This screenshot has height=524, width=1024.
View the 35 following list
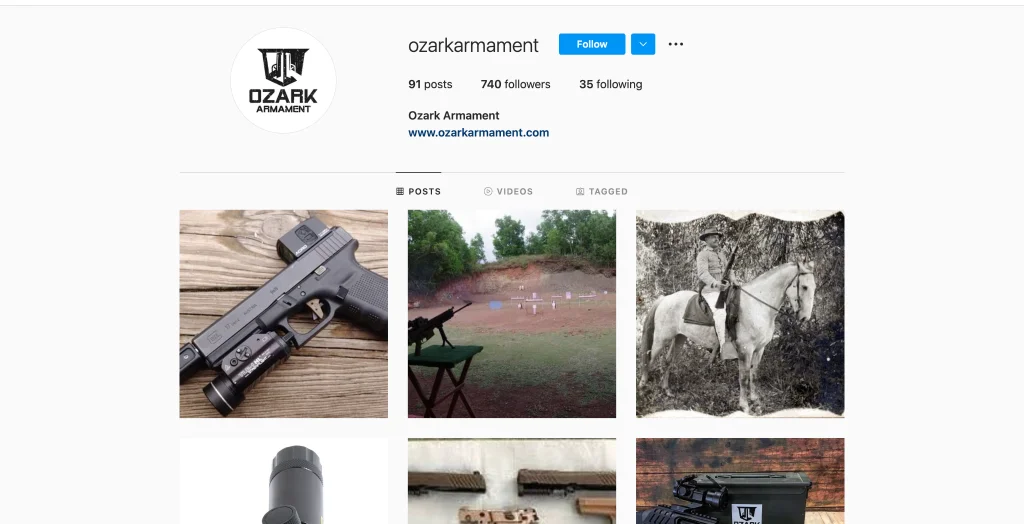tap(611, 84)
